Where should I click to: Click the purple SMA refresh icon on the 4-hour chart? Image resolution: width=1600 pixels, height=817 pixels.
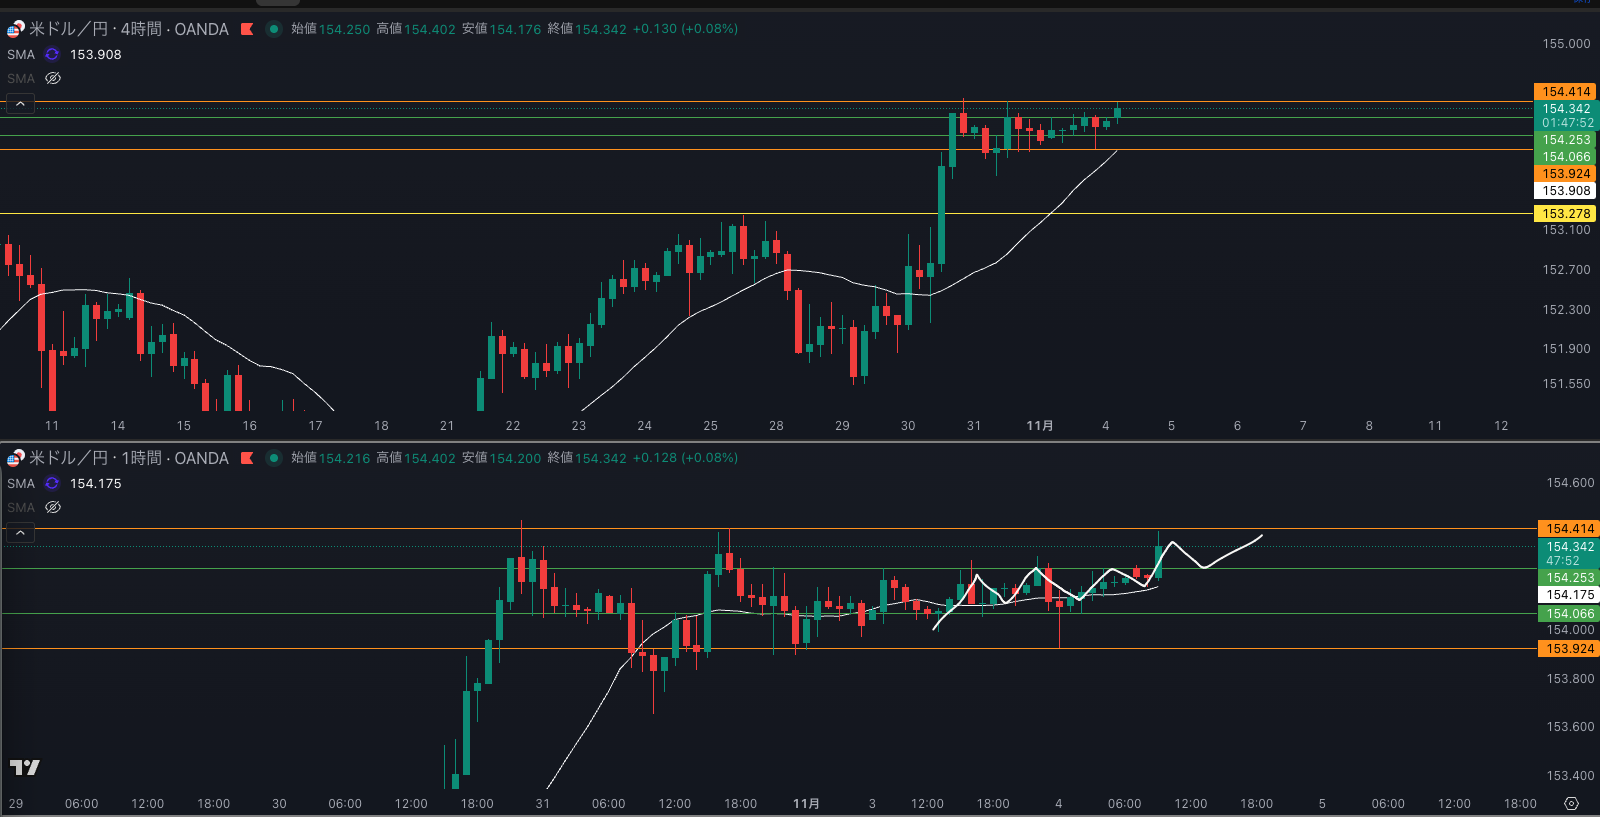point(52,55)
